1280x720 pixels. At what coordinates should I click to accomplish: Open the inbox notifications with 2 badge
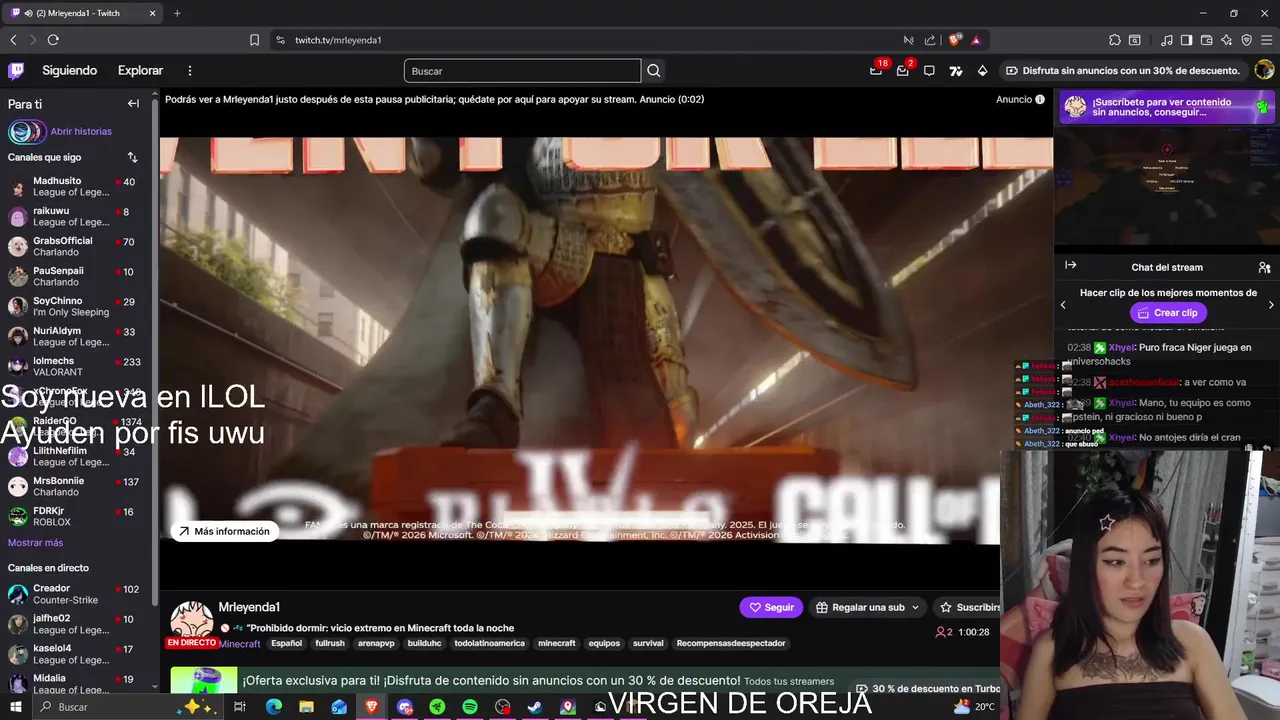tap(903, 70)
